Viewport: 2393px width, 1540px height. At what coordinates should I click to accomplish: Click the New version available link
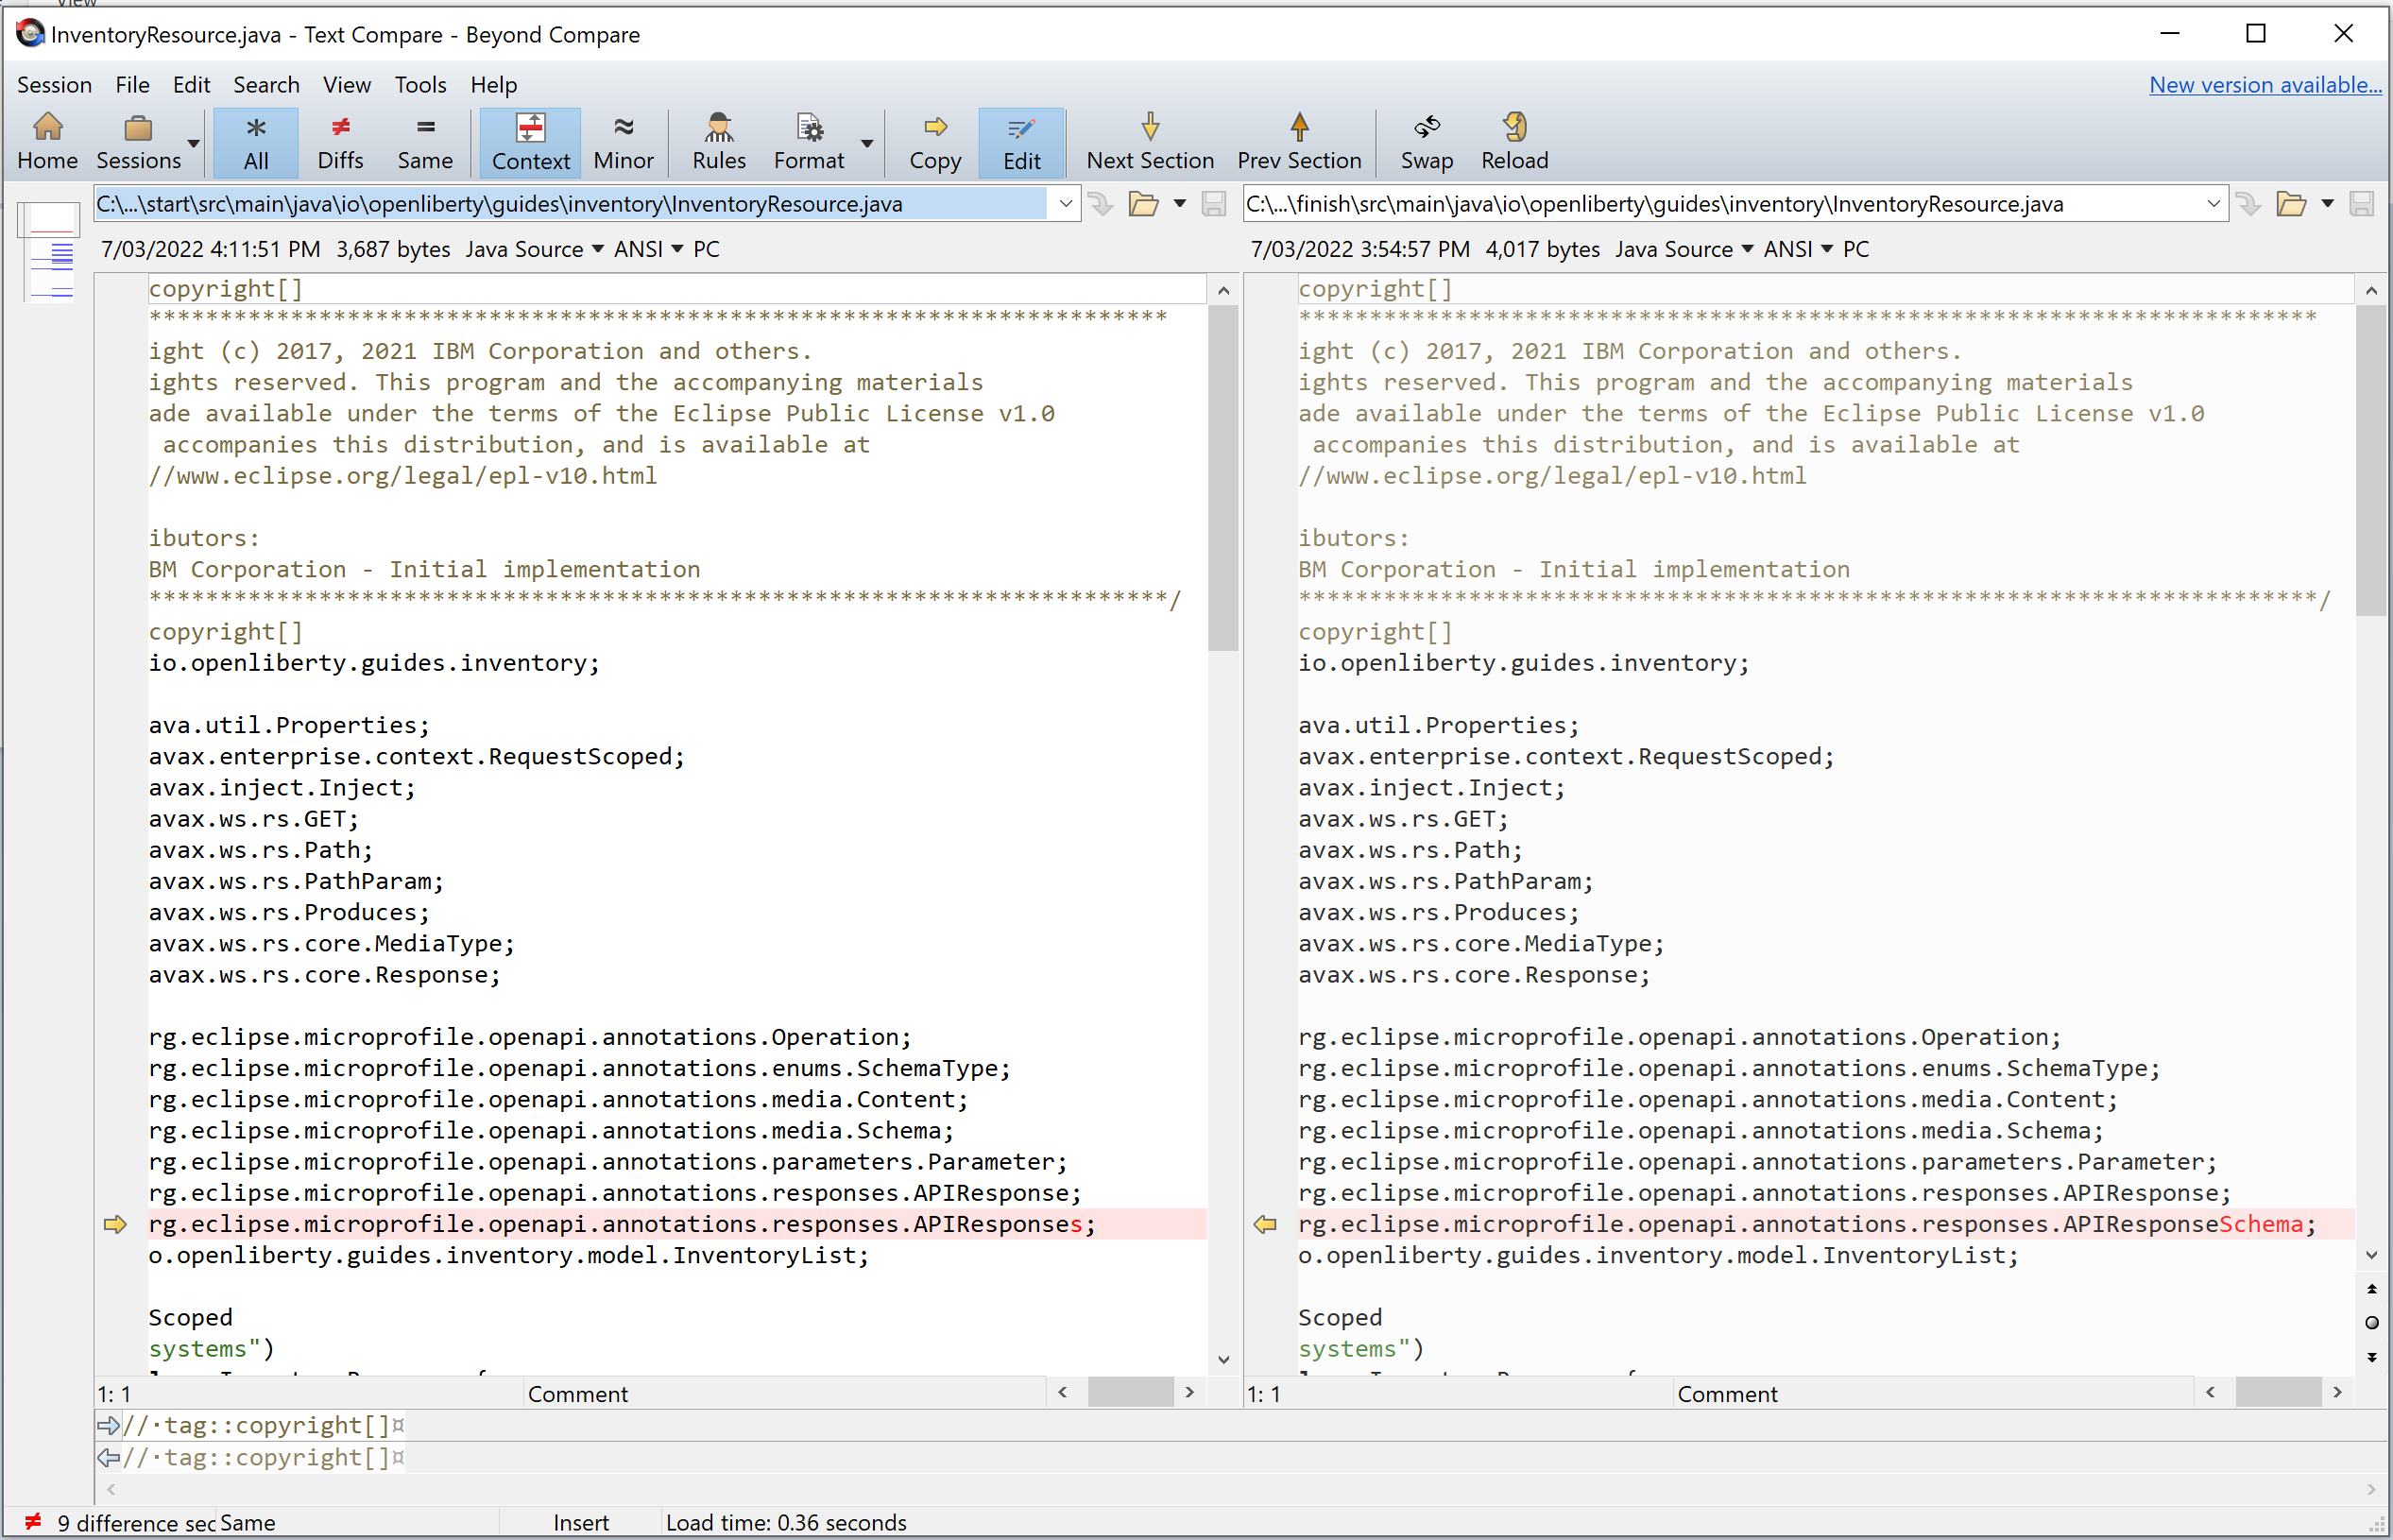click(2265, 85)
